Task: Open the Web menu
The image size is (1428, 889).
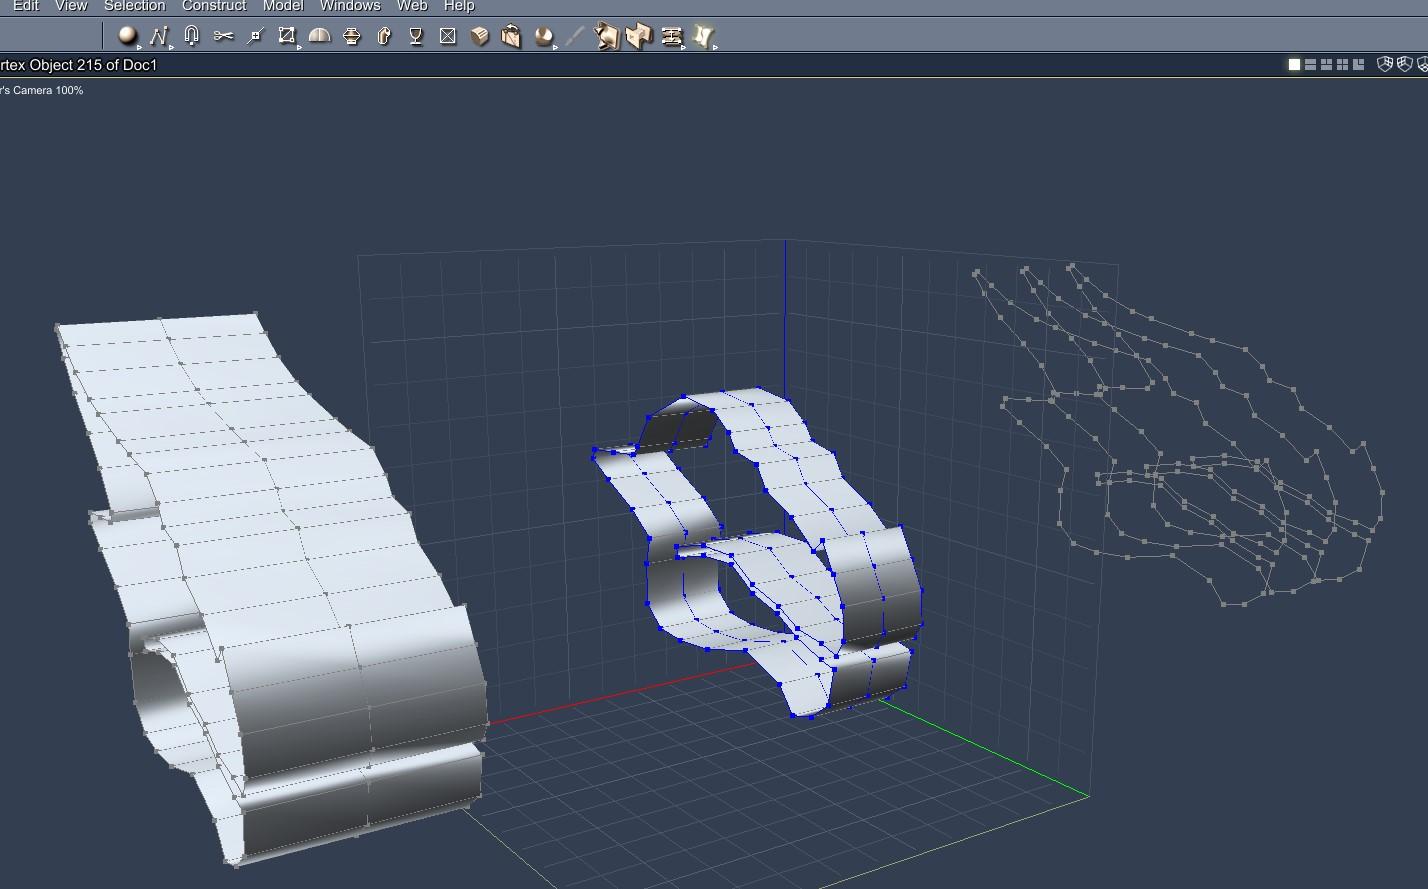Action: pos(412,6)
